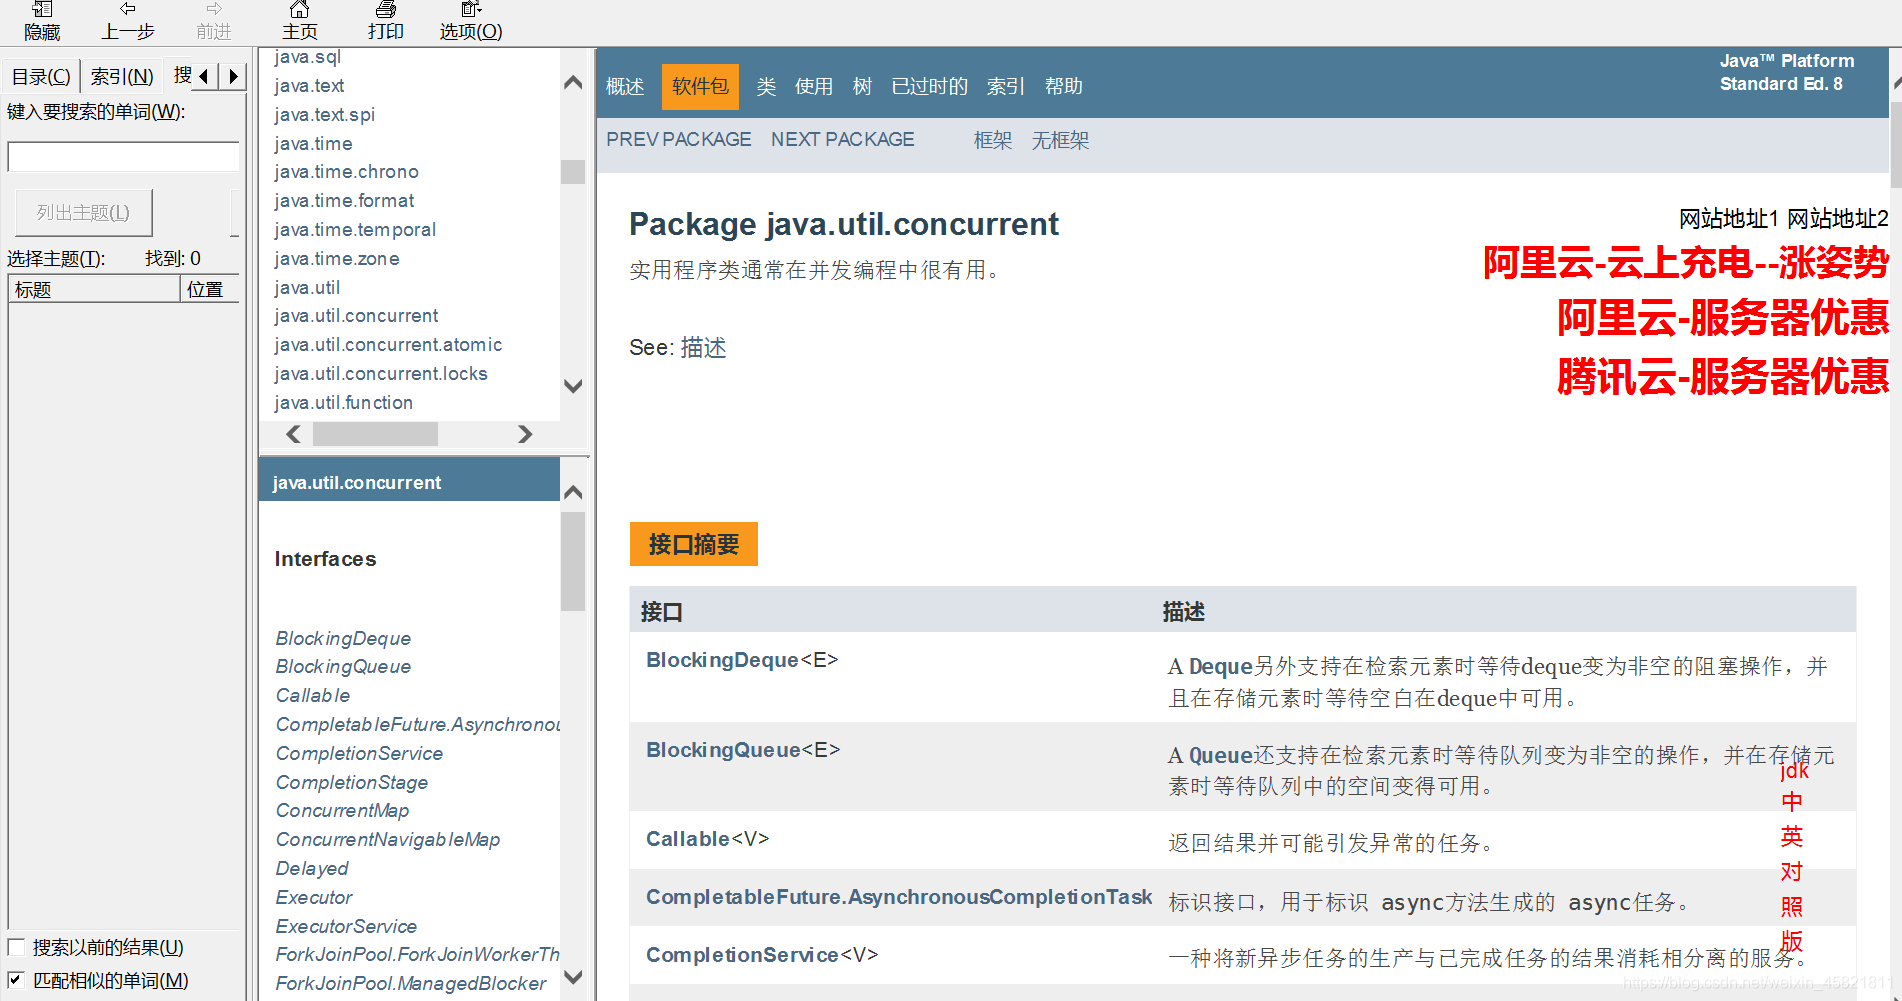This screenshot has width=1902, height=1001.
Task: Click class list scroll down arrow
Action: [573, 977]
